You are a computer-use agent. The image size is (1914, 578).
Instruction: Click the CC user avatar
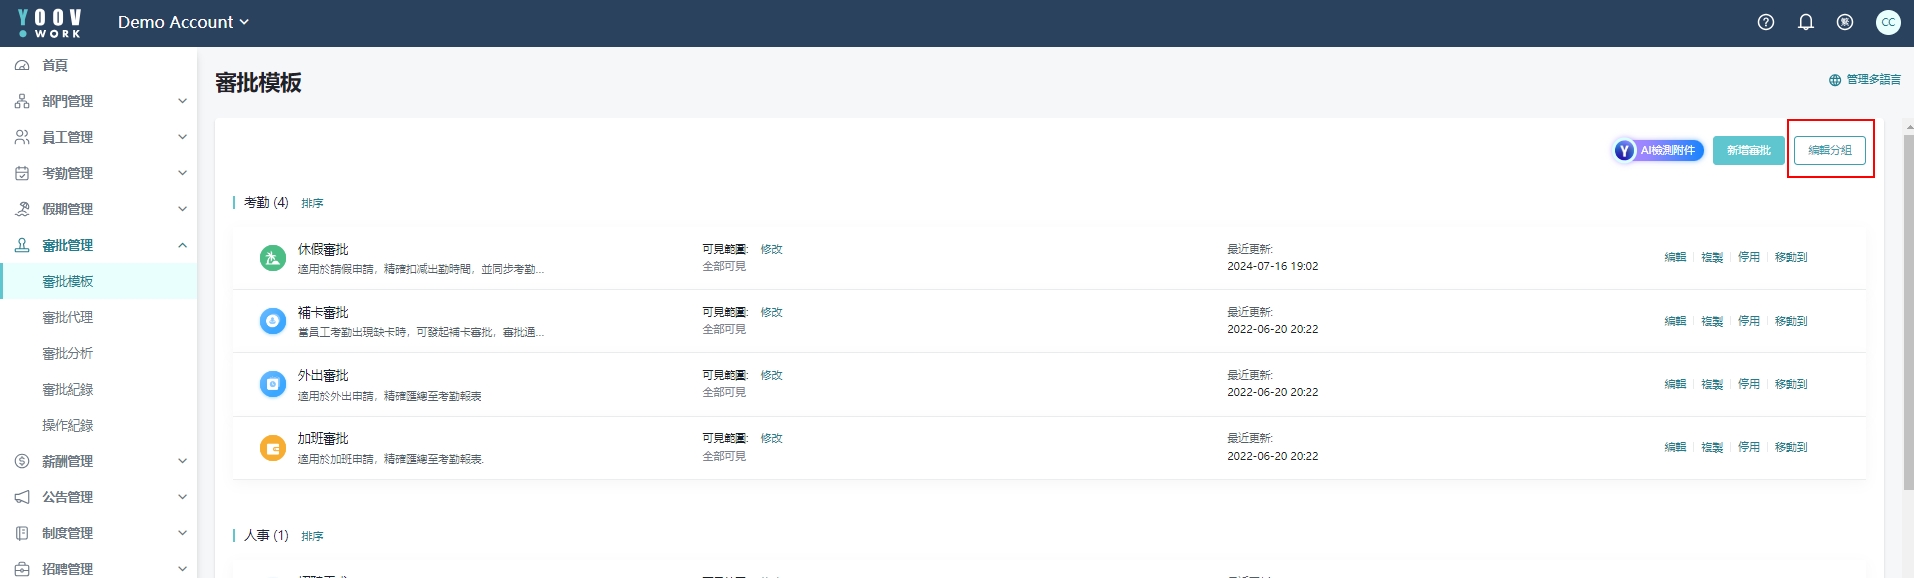(1888, 22)
